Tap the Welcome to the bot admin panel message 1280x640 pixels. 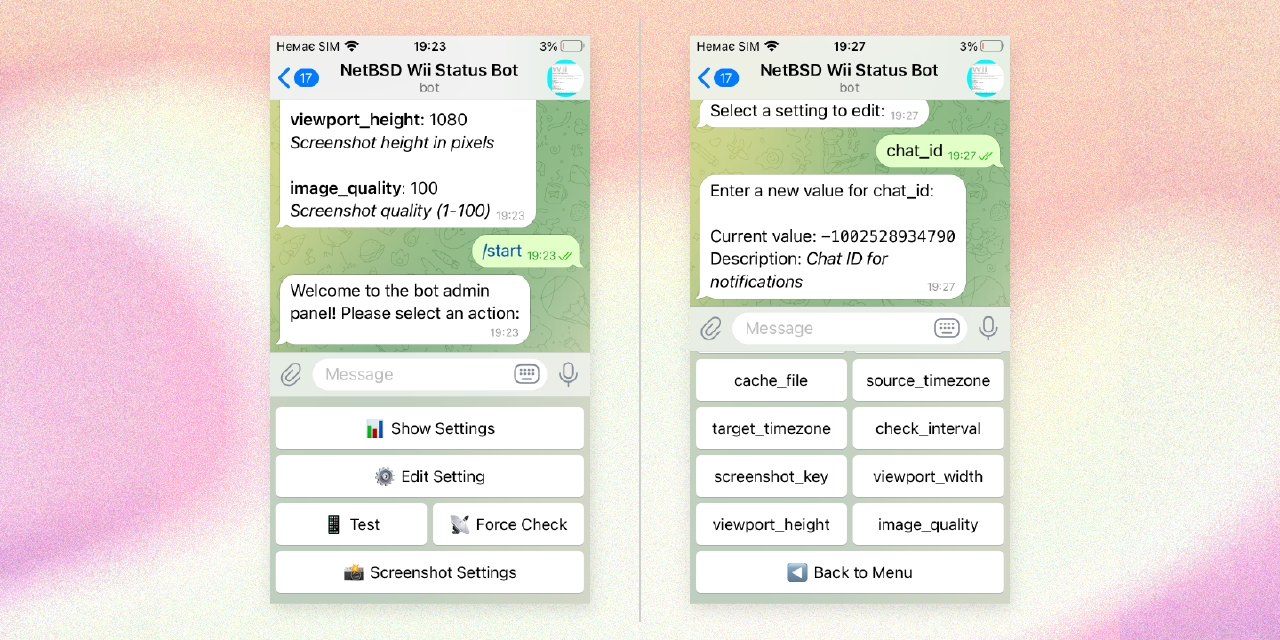pyautogui.click(x=405, y=309)
